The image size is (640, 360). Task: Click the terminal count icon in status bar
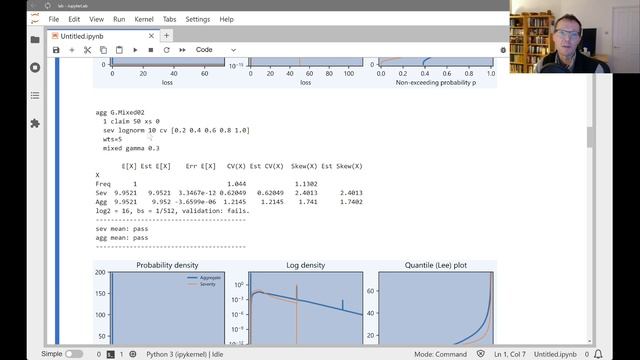coord(111,354)
